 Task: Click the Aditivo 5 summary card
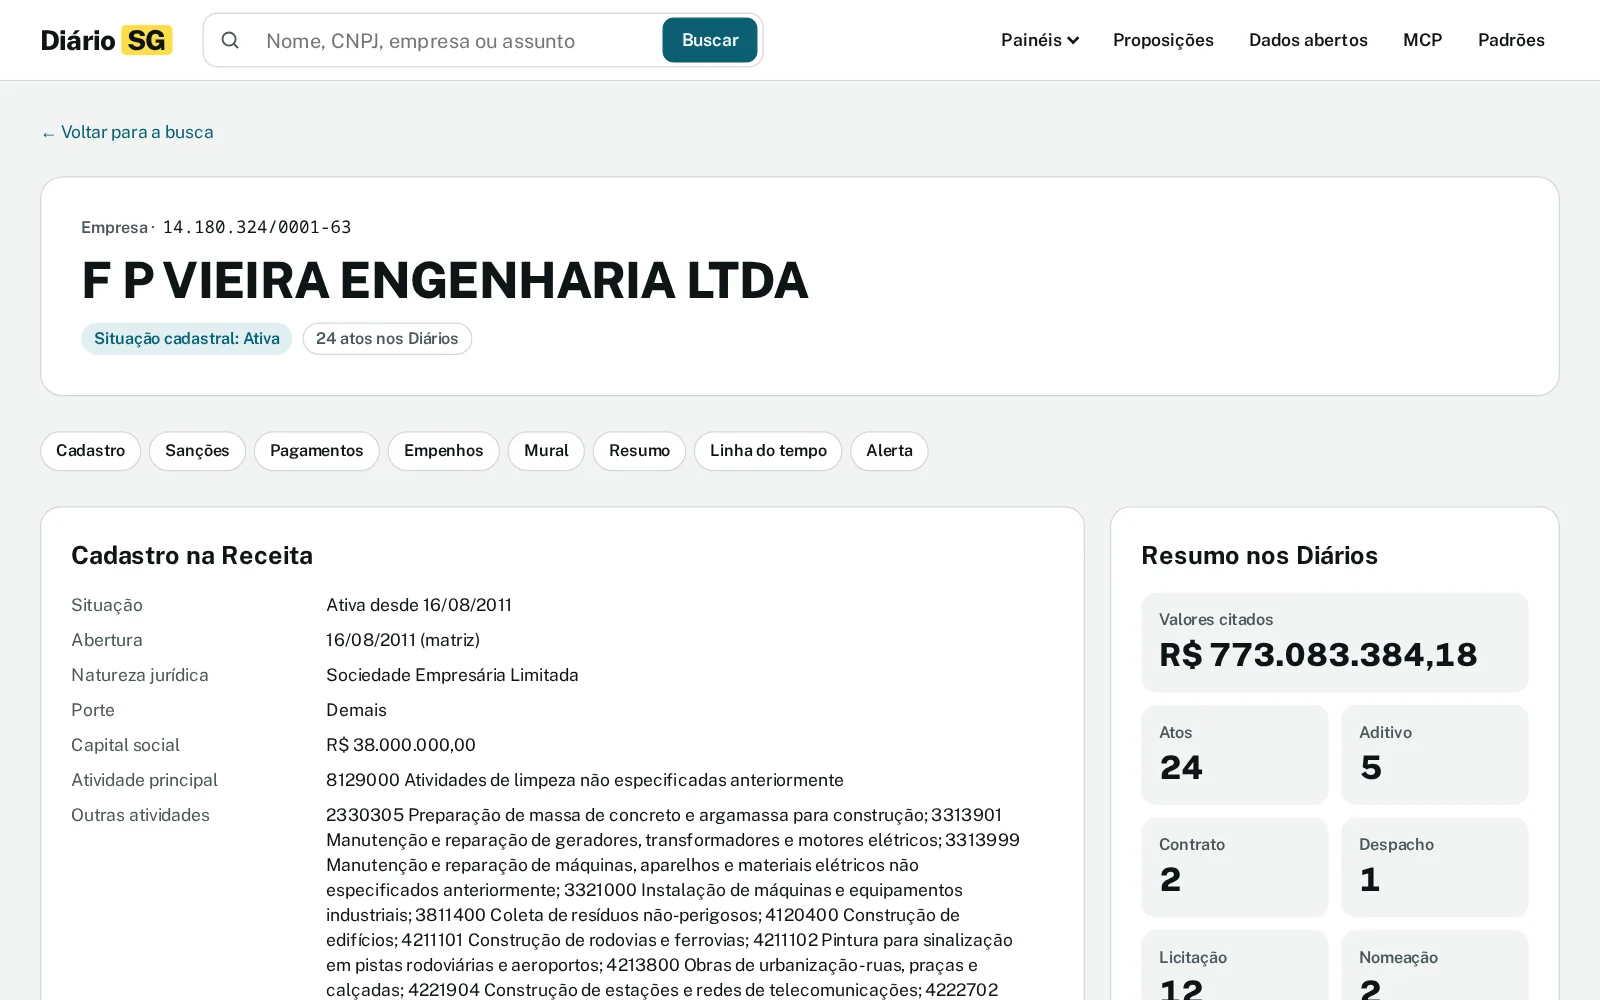click(x=1435, y=755)
